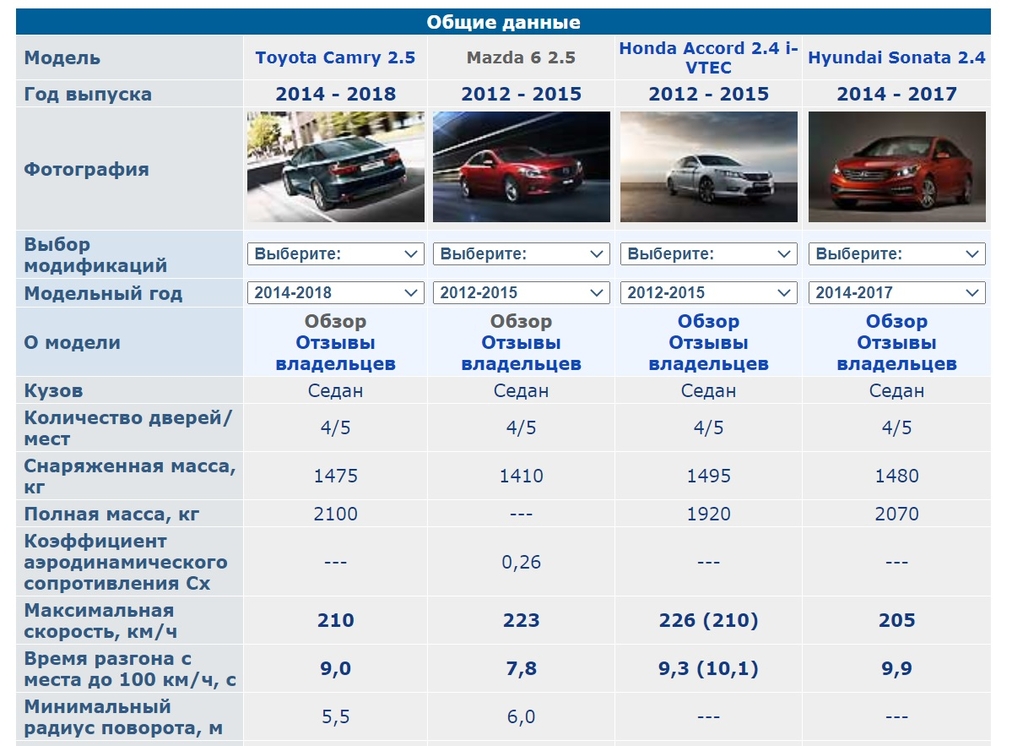Open the Hyundai Sonata overview link
Image resolution: width=1023 pixels, height=746 pixels.
pos(897,321)
